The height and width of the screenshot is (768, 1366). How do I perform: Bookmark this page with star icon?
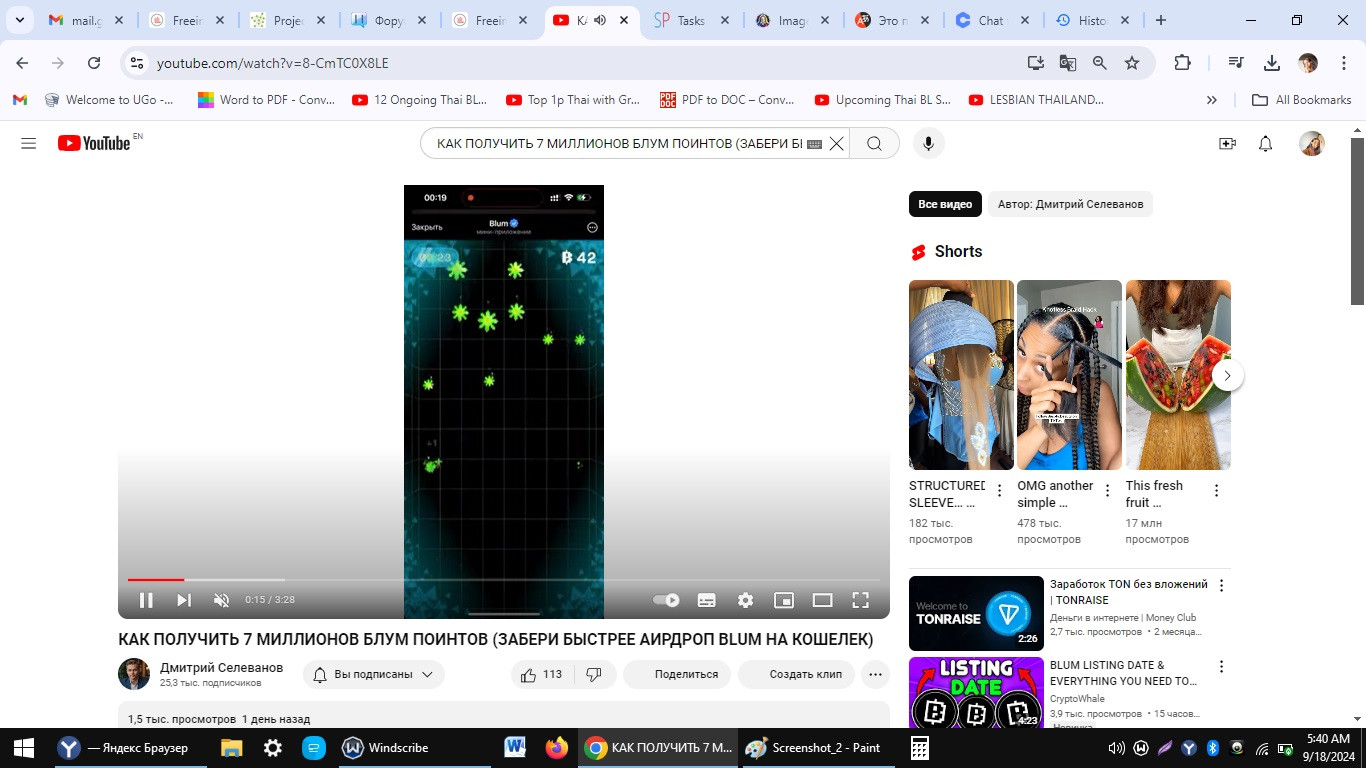coord(1132,63)
